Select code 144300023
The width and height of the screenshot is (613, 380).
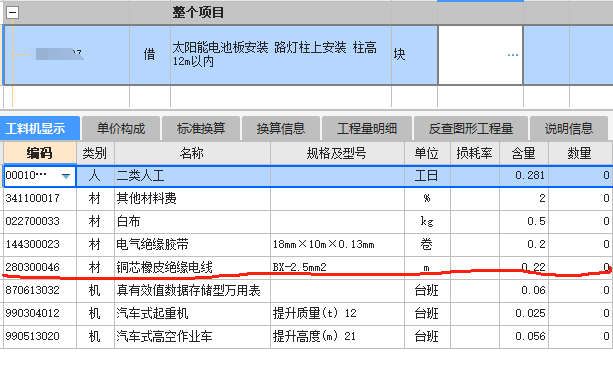pyautogui.click(x=39, y=245)
